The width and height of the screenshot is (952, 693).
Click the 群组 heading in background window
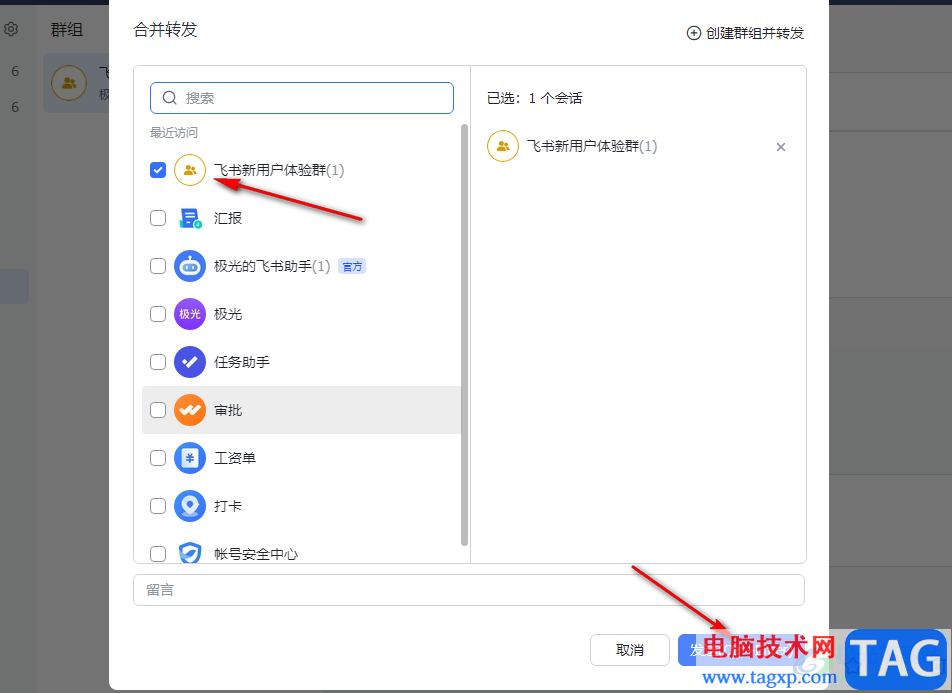click(67, 29)
